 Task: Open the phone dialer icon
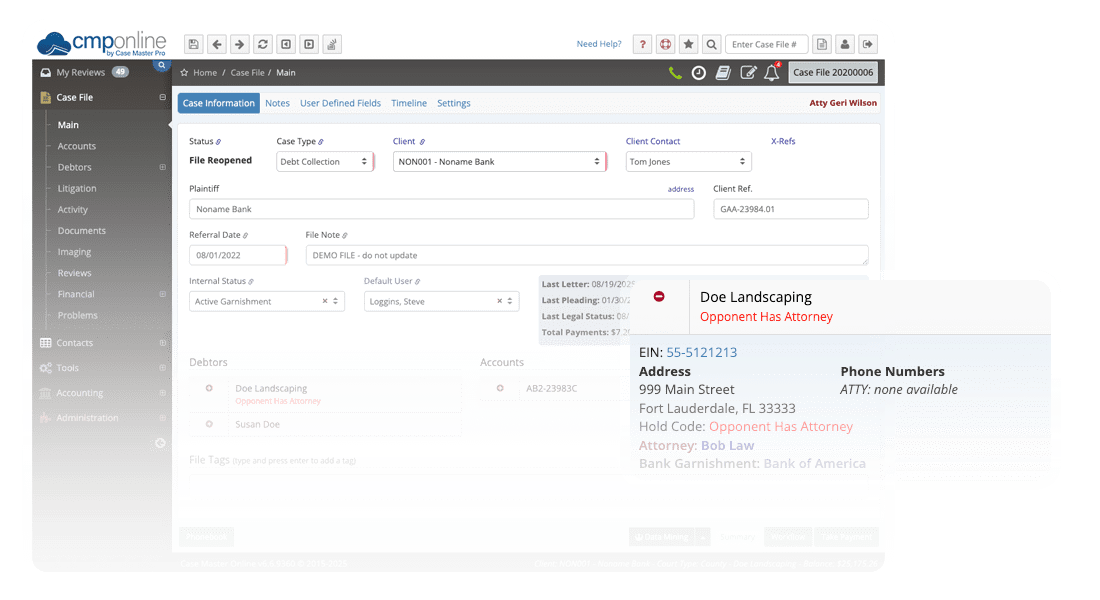coord(675,73)
